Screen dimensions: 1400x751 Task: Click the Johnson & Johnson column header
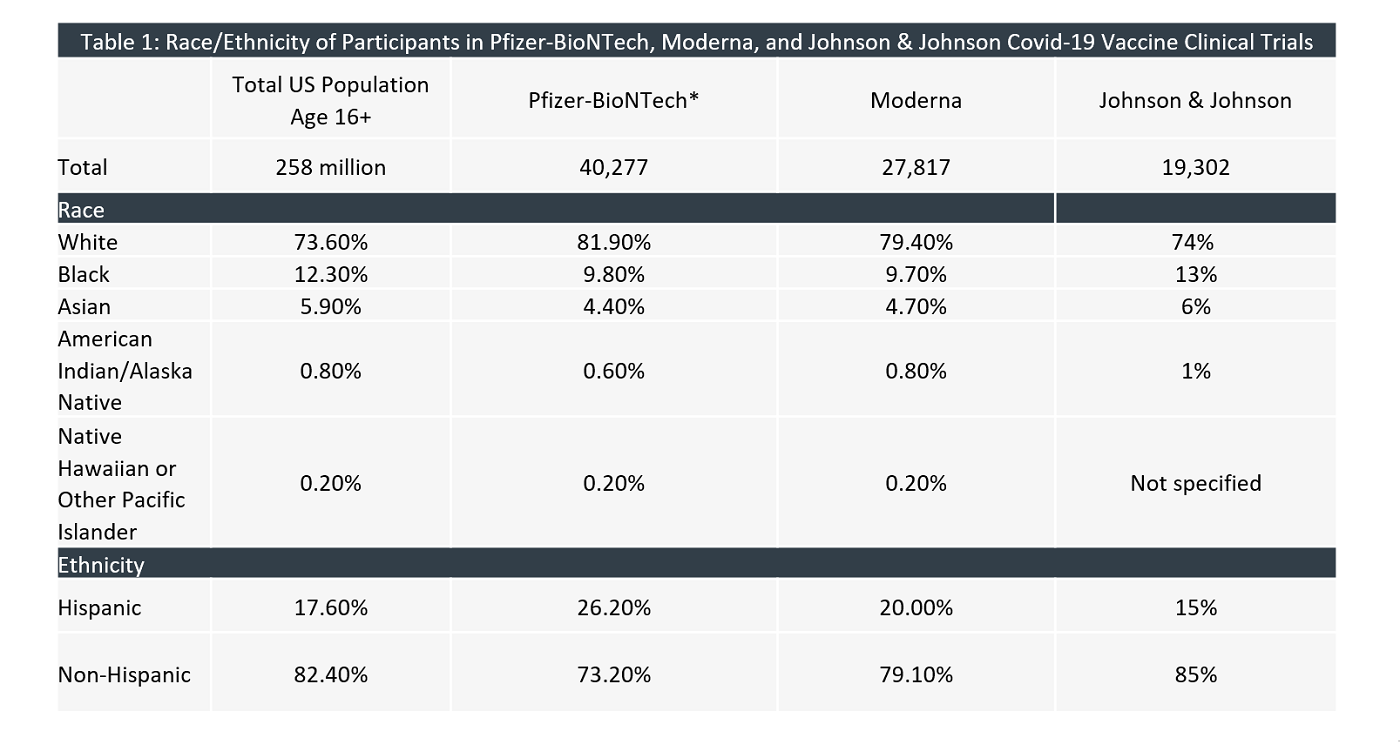(x=1195, y=100)
